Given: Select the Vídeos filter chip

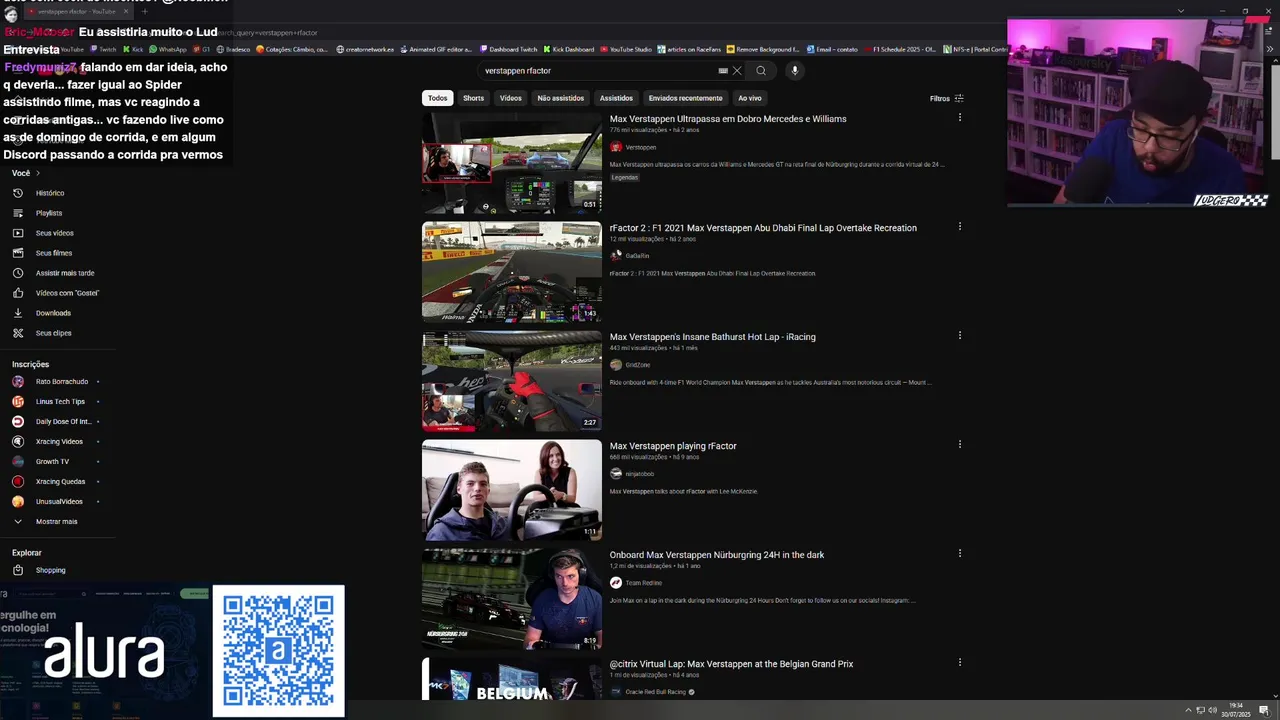Looking at the screenshot, I should (x=511, y=98).
